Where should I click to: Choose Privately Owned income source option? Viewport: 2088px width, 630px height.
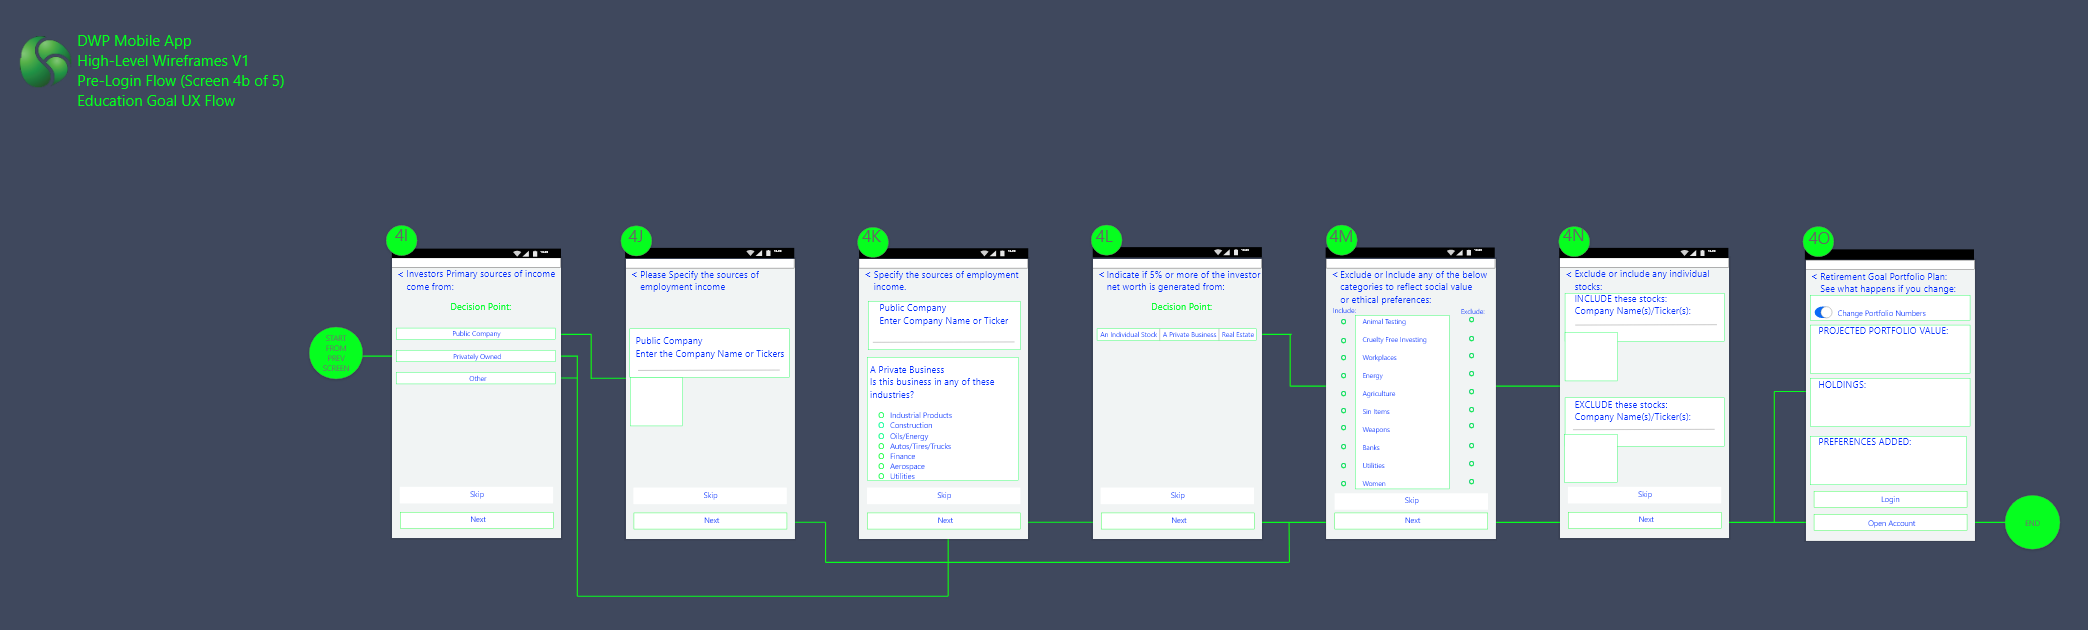click(x=476, y=356)
